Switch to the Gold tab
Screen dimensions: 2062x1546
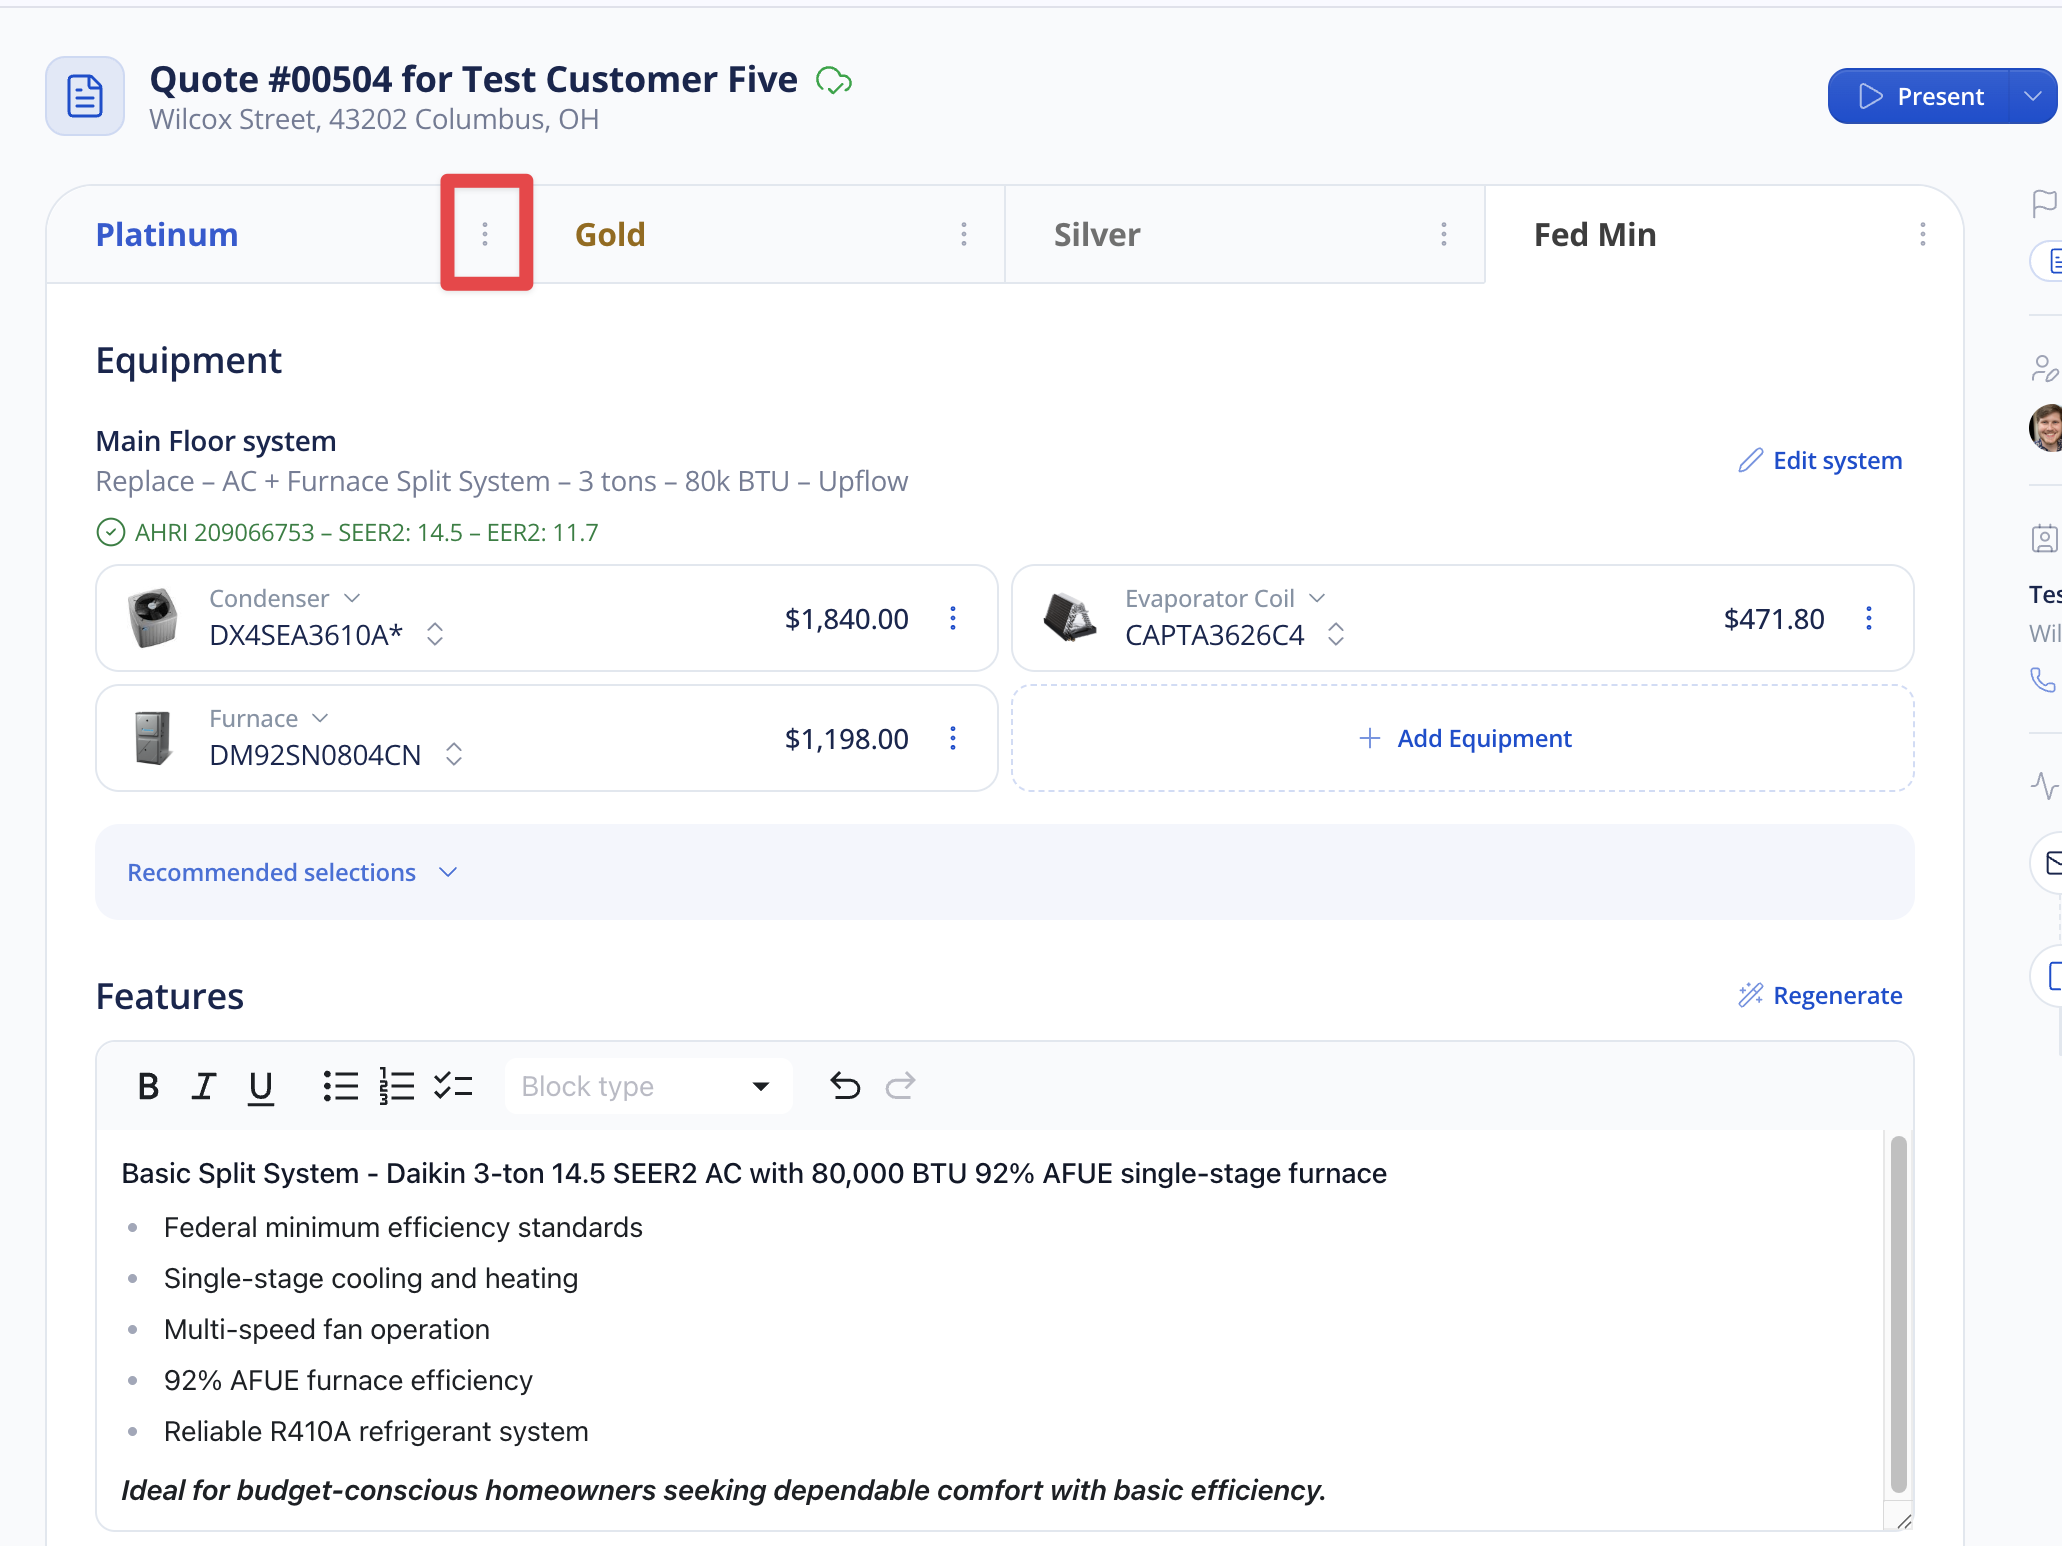tap(610, 234)
